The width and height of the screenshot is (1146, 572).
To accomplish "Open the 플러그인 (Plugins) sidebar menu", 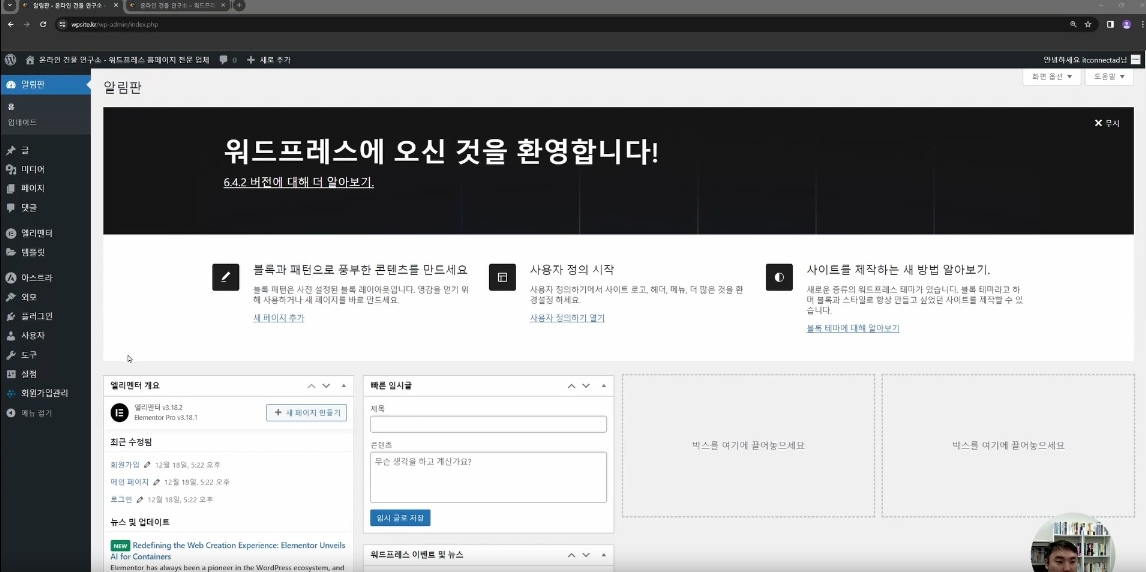I will pyautogui.click(x=36, y=316).
